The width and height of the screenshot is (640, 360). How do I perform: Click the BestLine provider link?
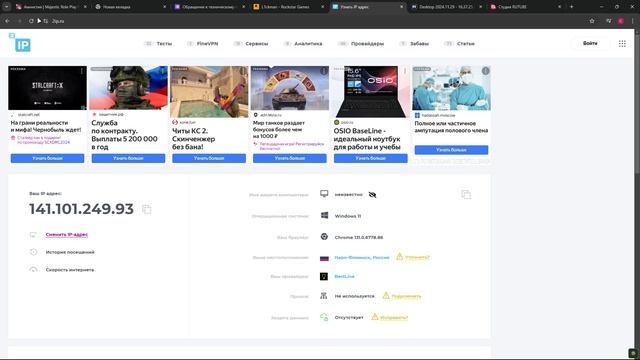click(344, 276)
